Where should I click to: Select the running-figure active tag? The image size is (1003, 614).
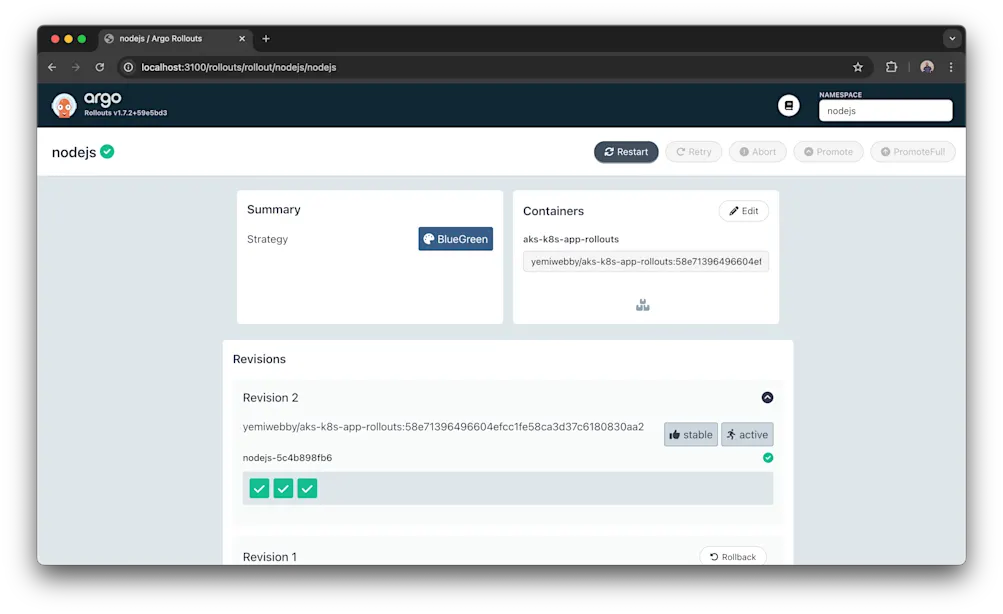[x=747, y=434]
